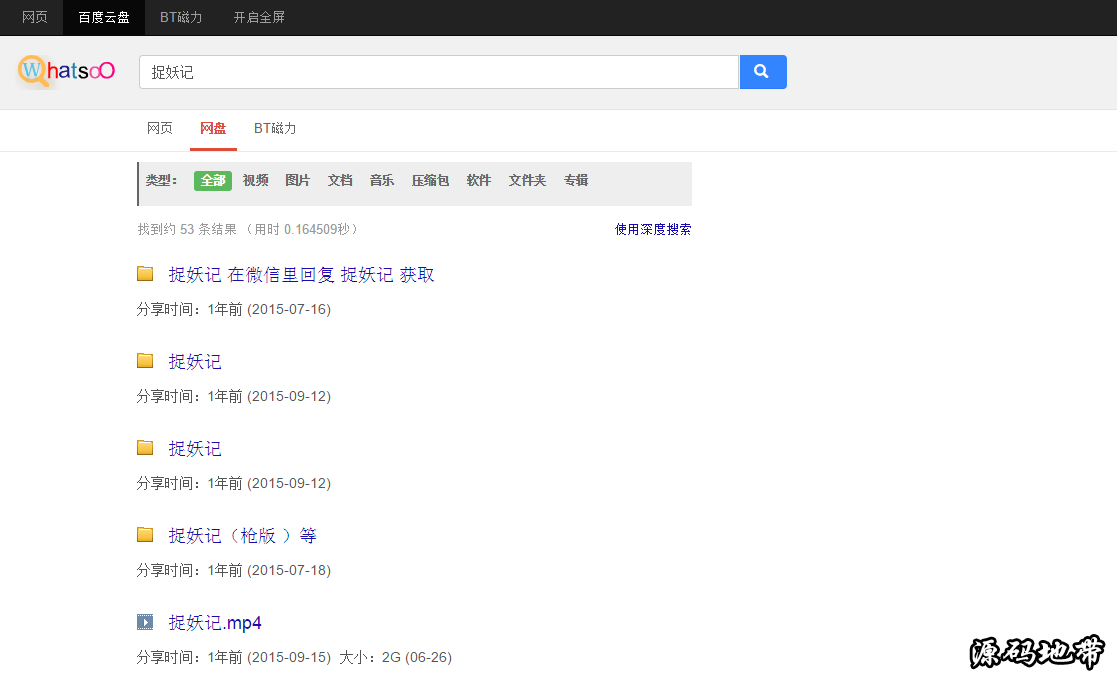The image size is (1117, 683).
Task: Open the 捉妖记.mp4 result link
Action: coord(215,623)
